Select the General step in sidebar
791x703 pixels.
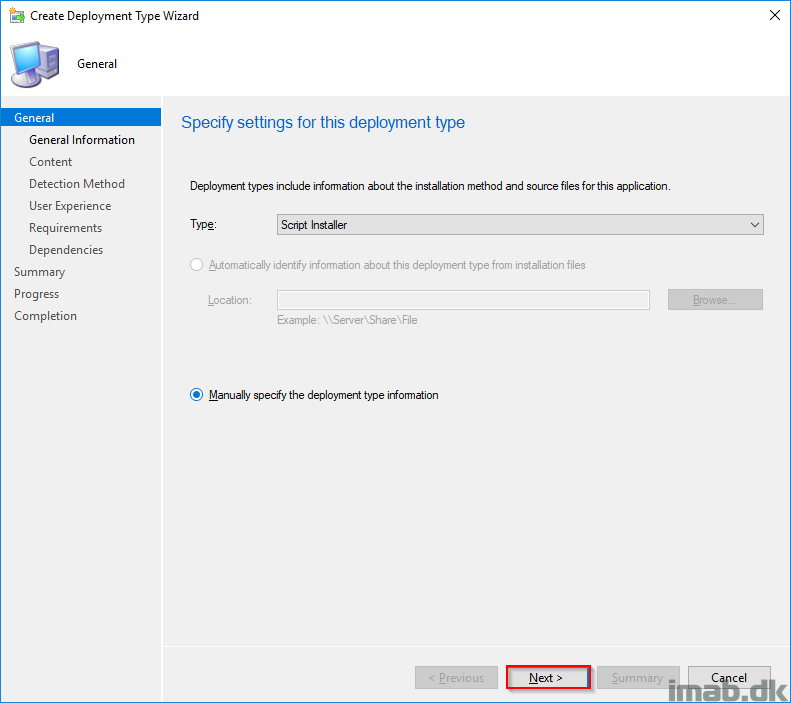(81, 118)
